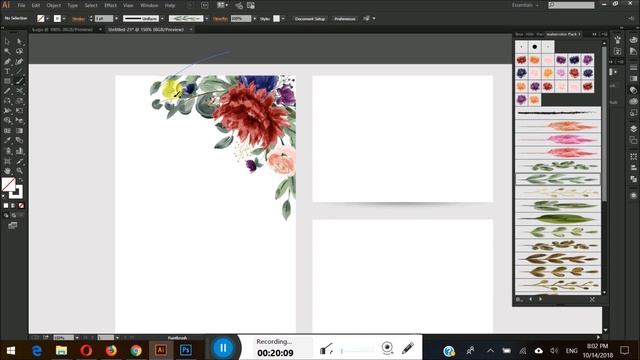Click the stroke weight input field

tap(104, 19)
